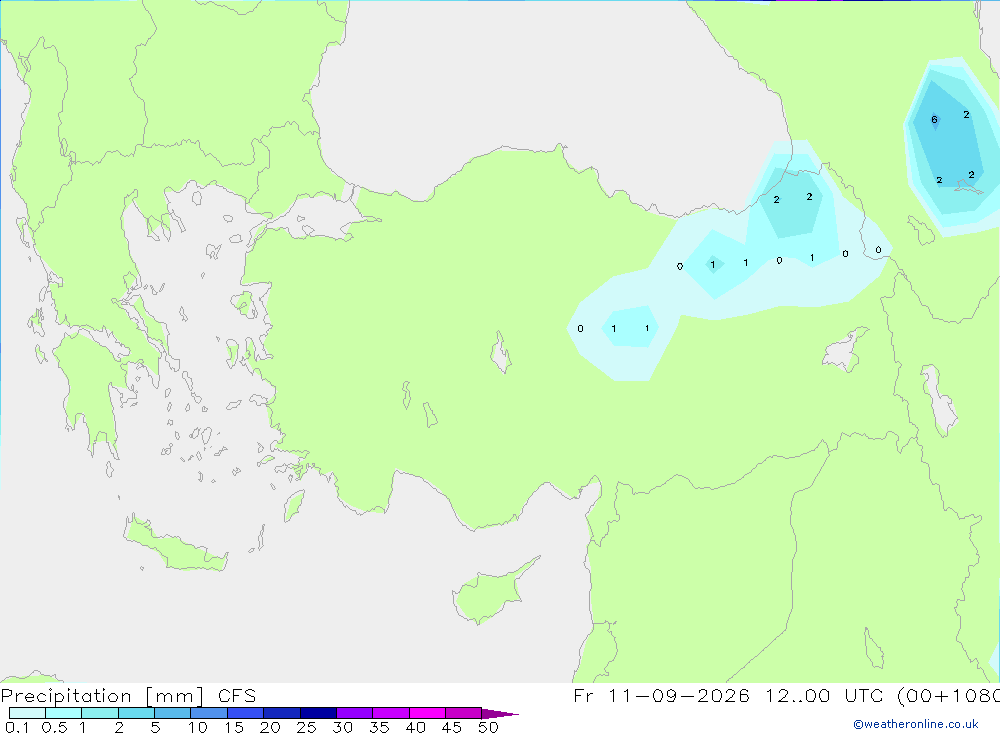Click the 45–50 mm legend color box

pos(464,713)
